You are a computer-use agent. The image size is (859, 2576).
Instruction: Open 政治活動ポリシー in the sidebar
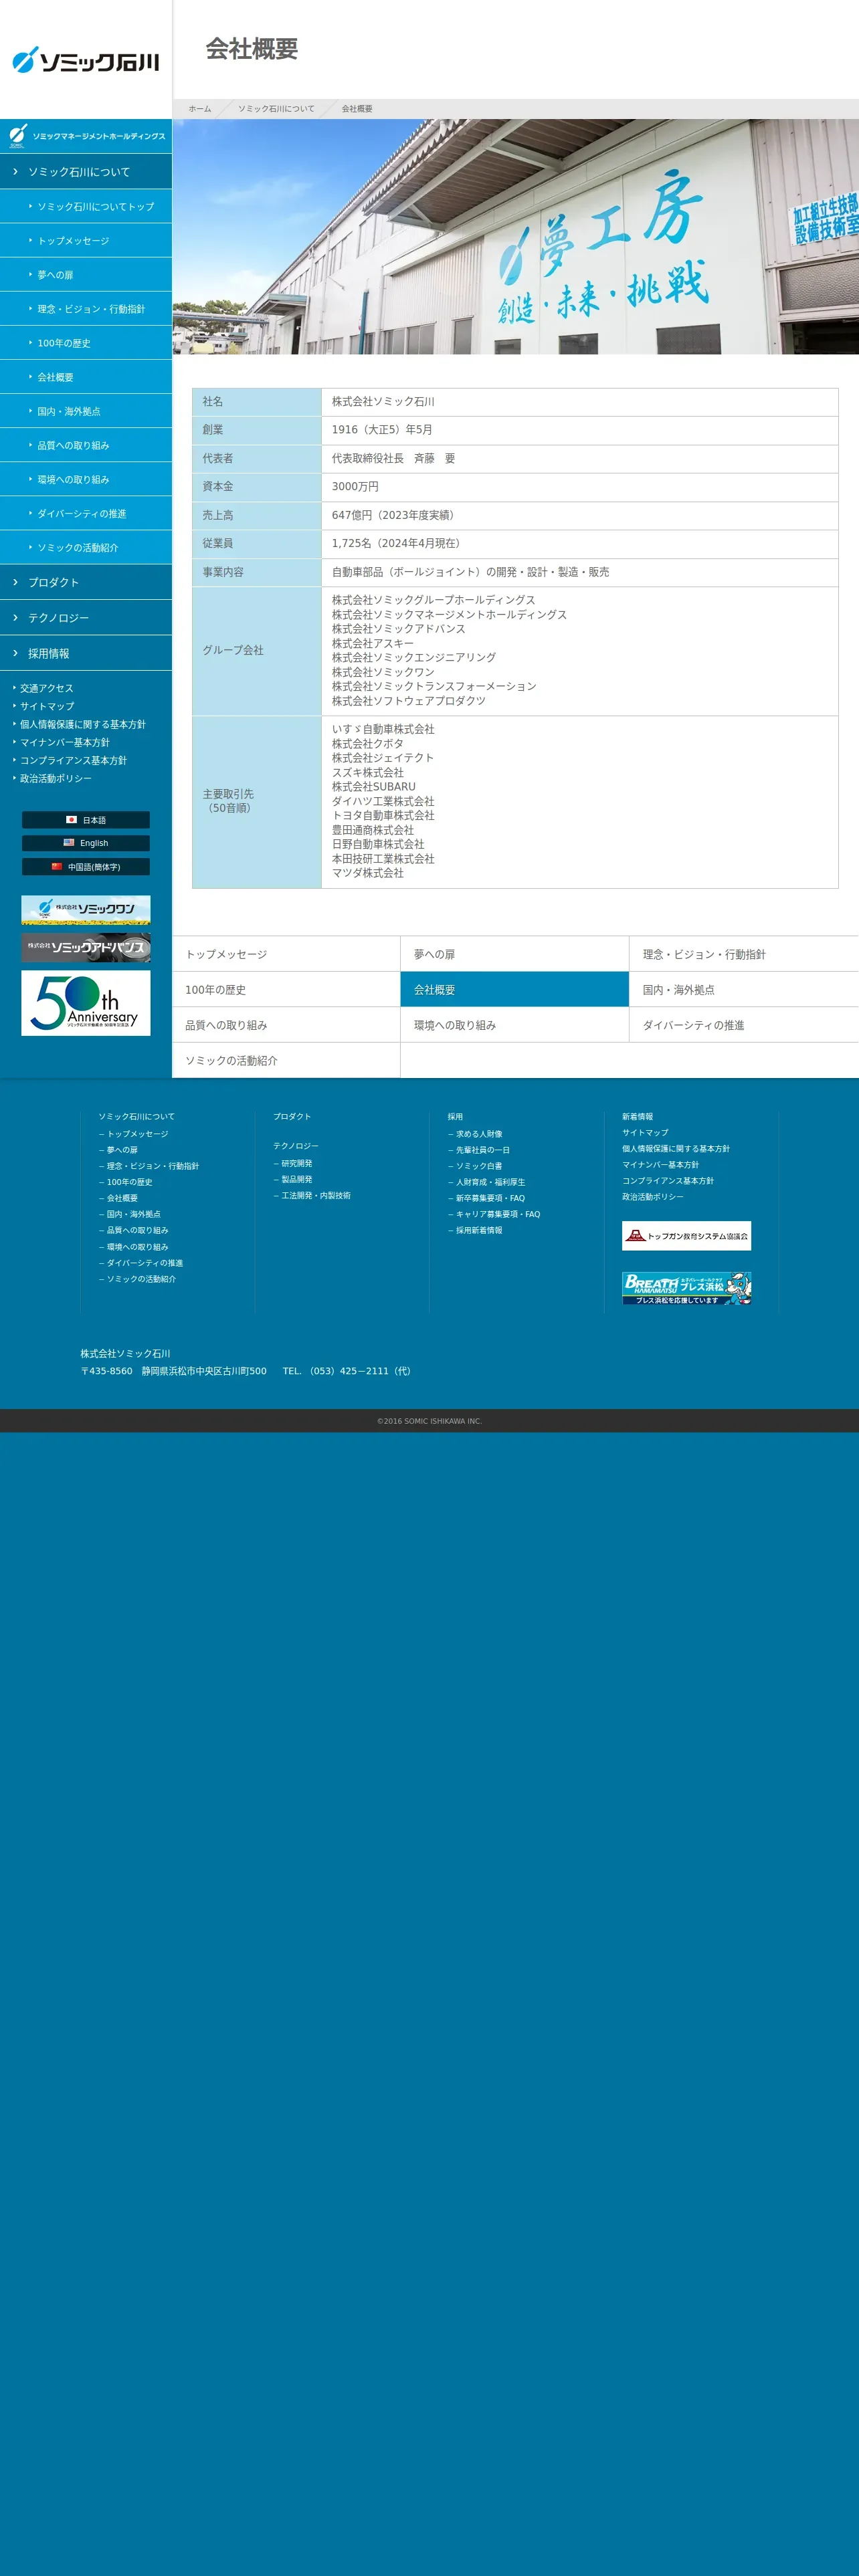tap(55, 778)
